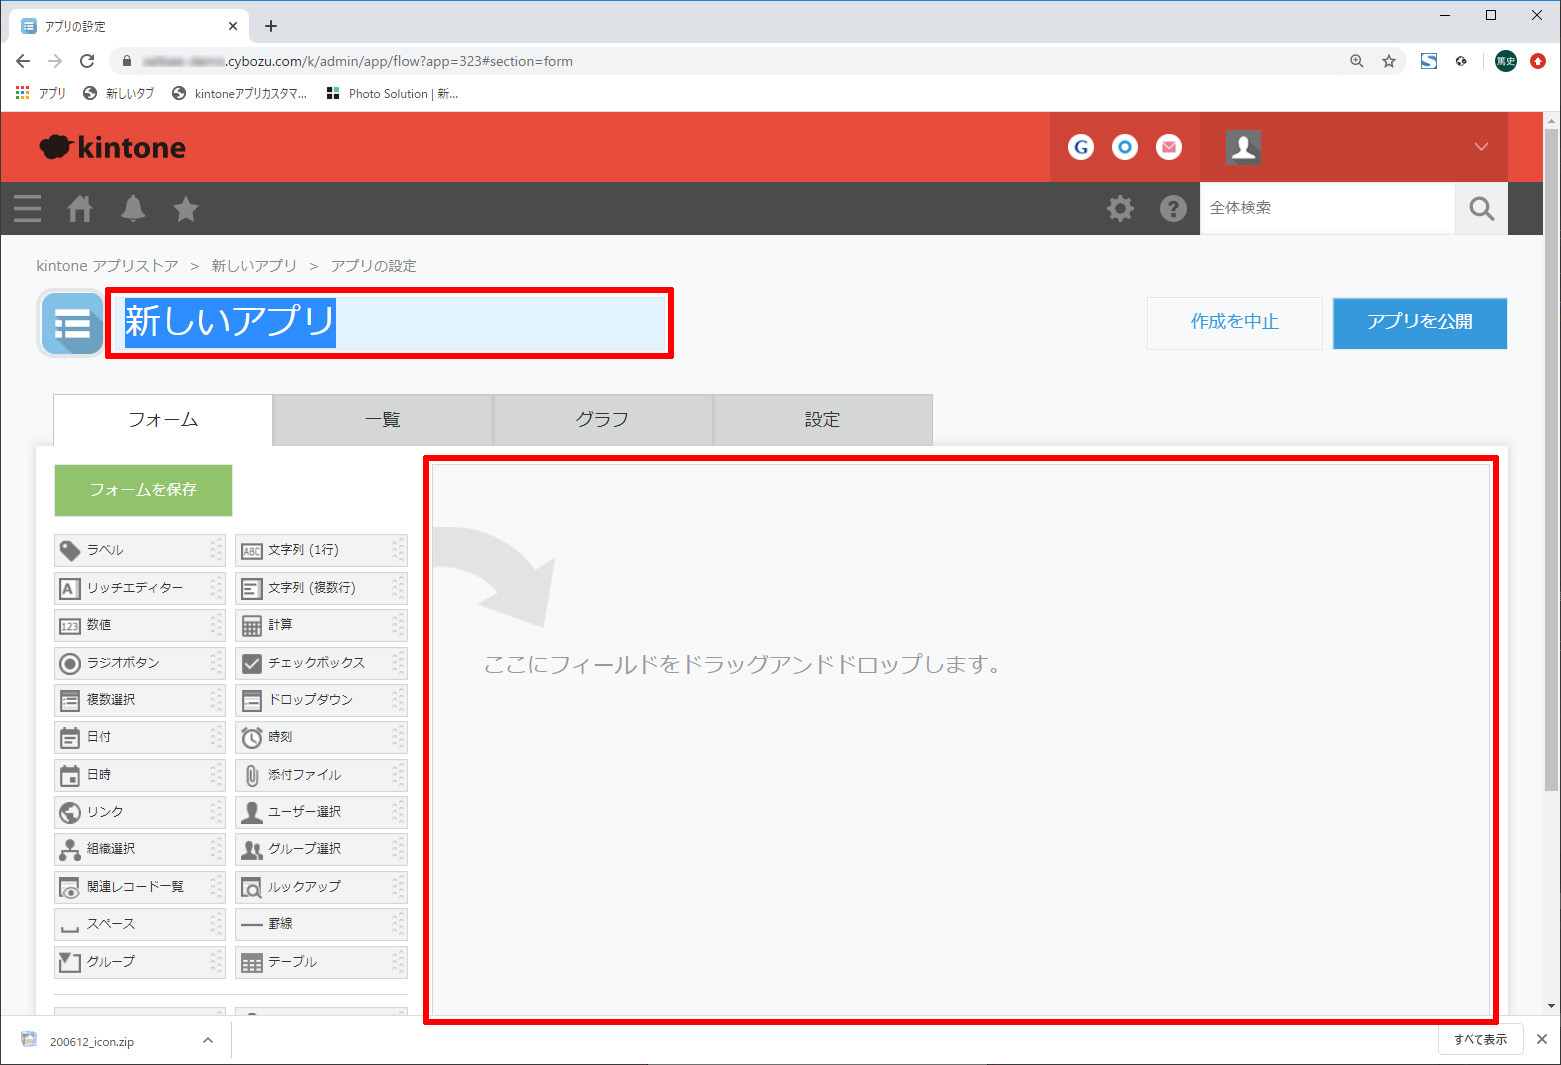Click the search magnifier button
This screenshot has height=1065, width=1561.
[1482, 208]
